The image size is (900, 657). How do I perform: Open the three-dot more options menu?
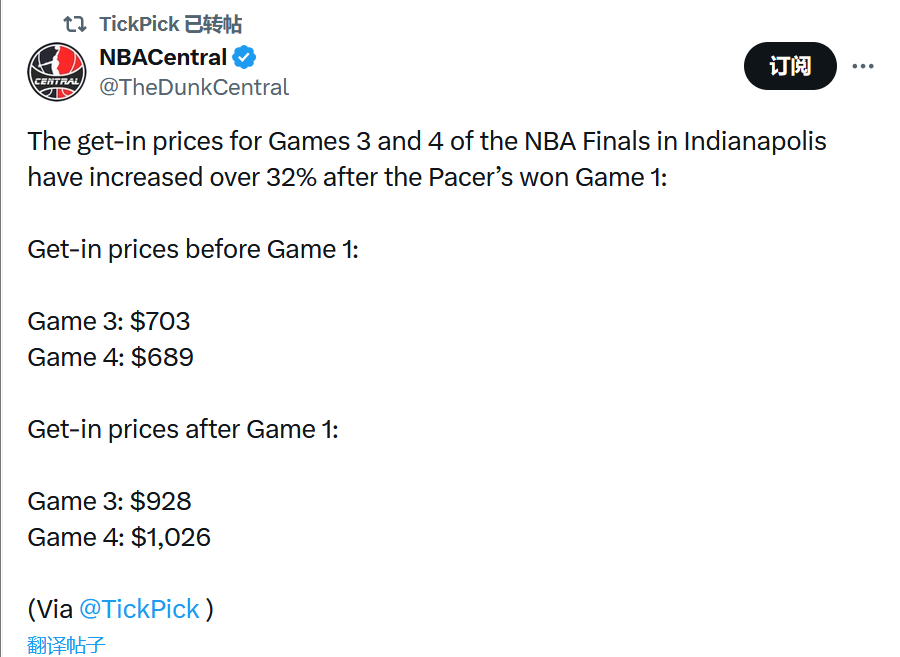(863, 67)
